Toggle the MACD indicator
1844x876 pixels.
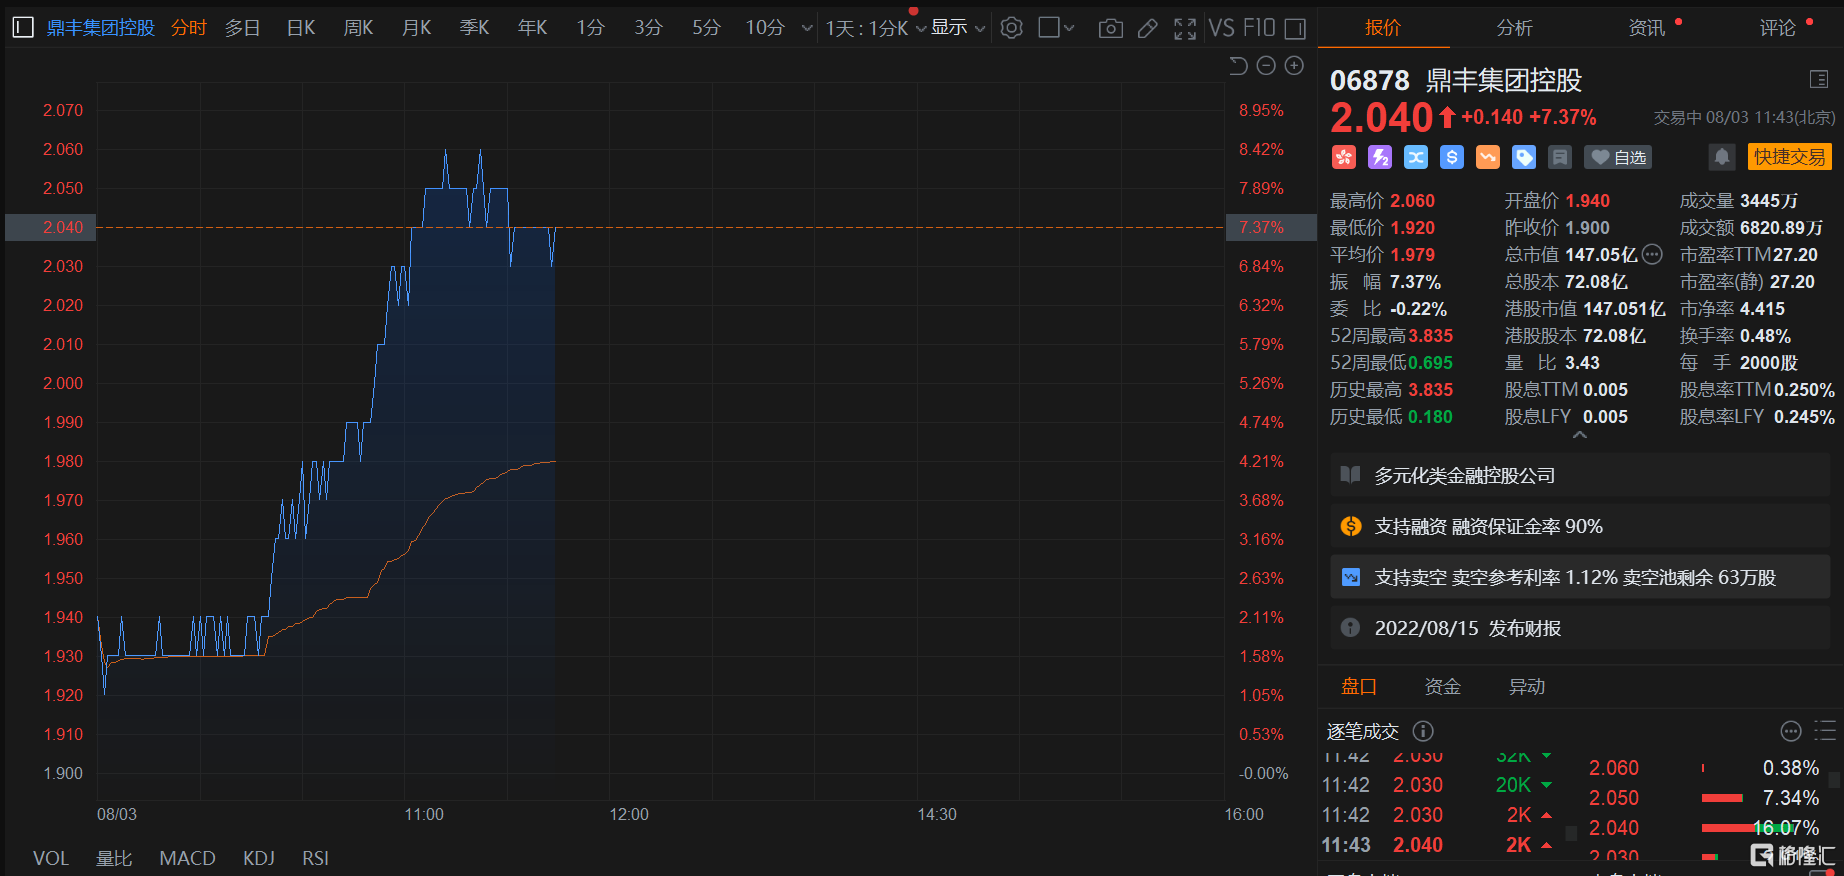(187, 858)
